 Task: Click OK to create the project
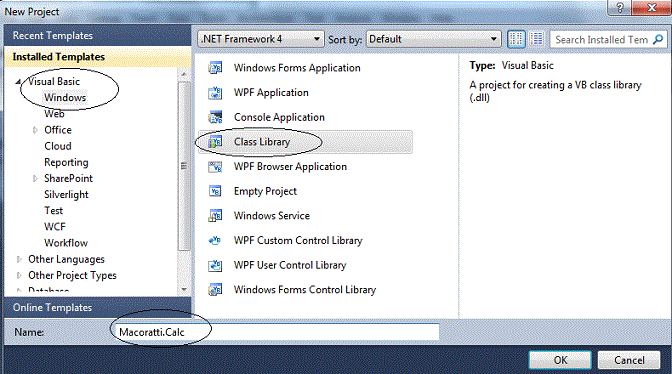pos(560,360)
